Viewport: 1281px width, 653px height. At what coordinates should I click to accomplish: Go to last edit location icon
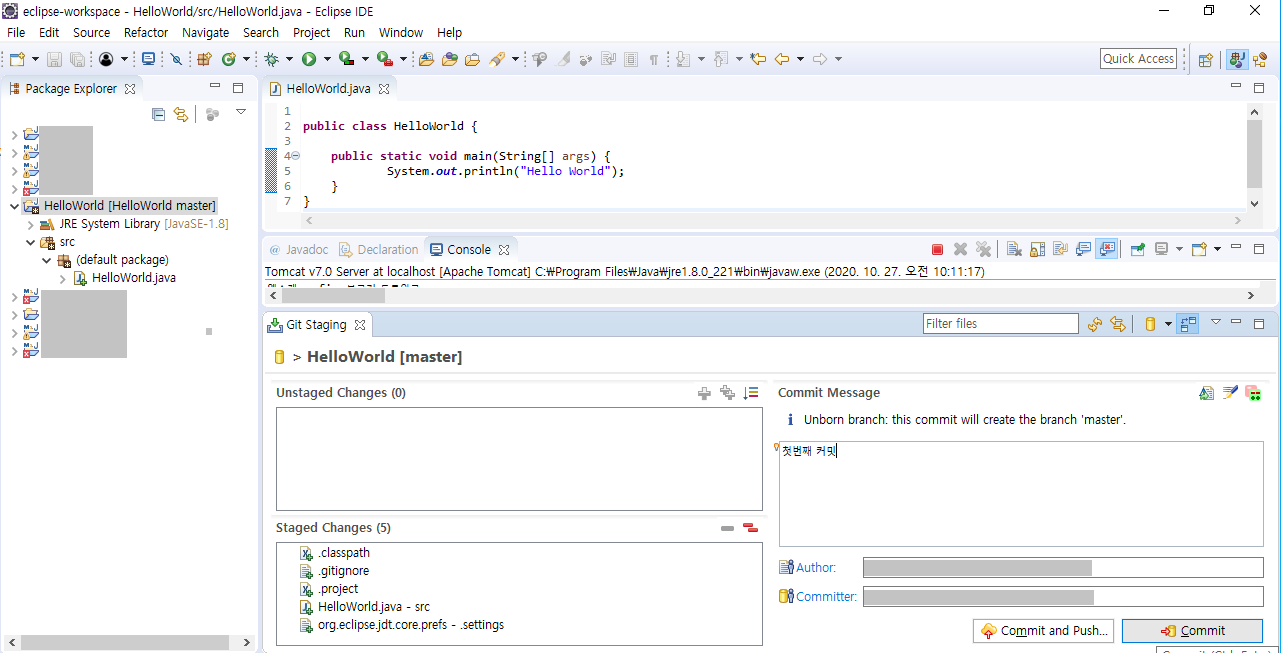(x=758, y=59)
